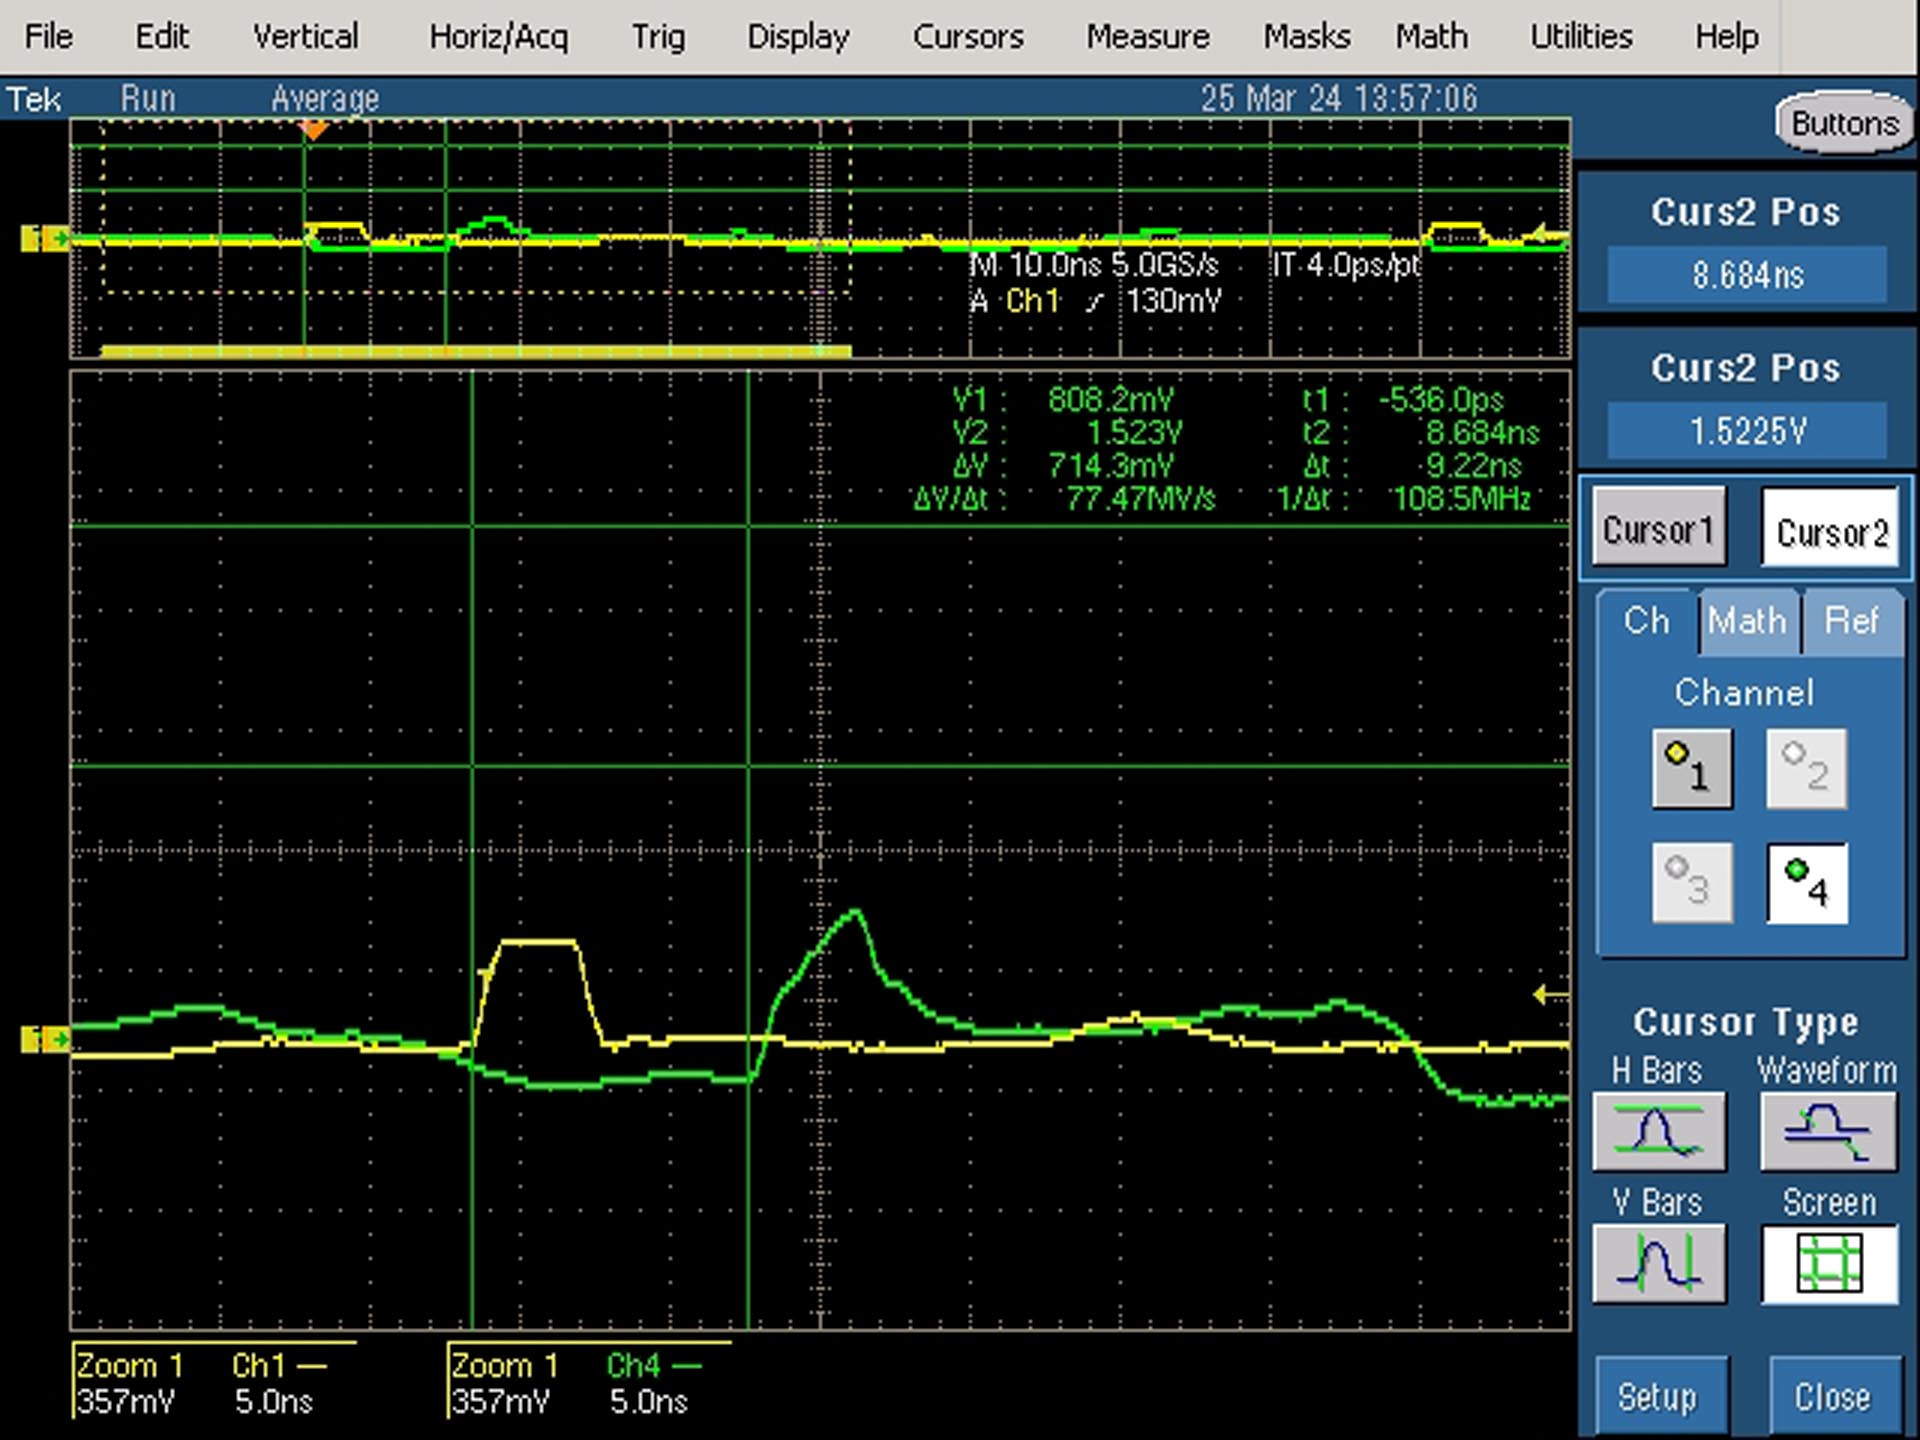The image size is (1920, 1440).
Task: Select channel 3 cursor source
Action: tap(1692, 883)
